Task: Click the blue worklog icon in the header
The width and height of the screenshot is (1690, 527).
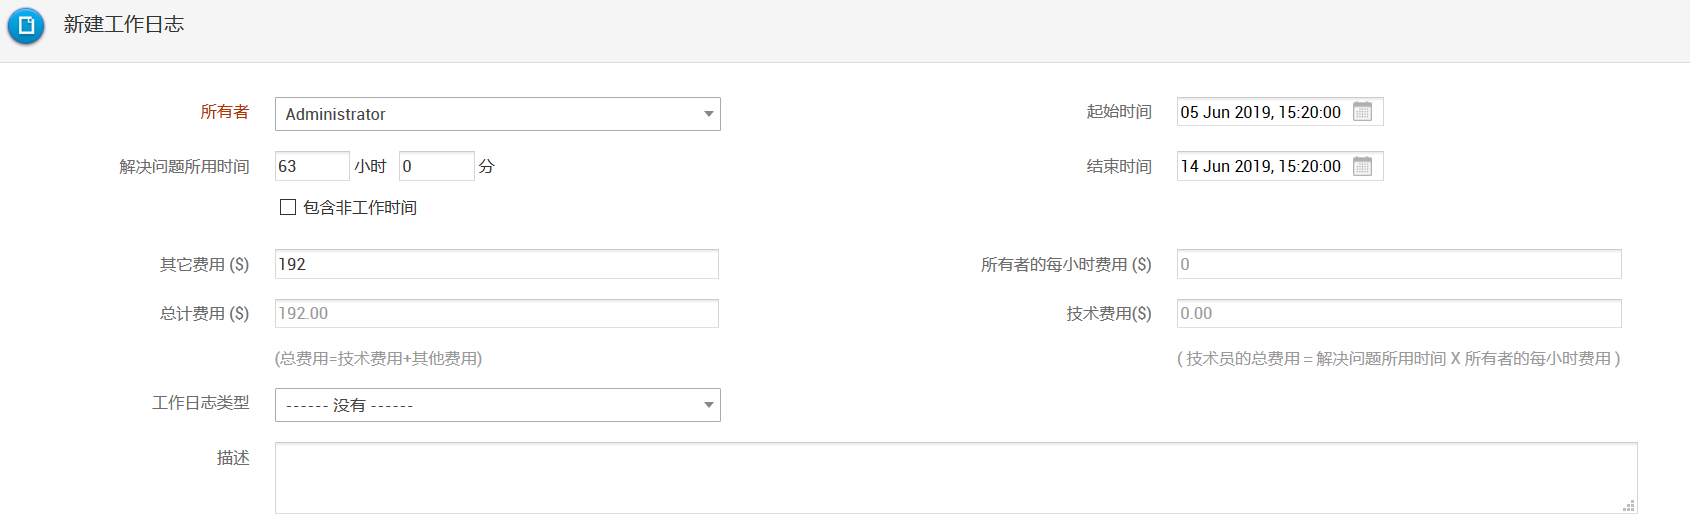Action: coord(26,26)
